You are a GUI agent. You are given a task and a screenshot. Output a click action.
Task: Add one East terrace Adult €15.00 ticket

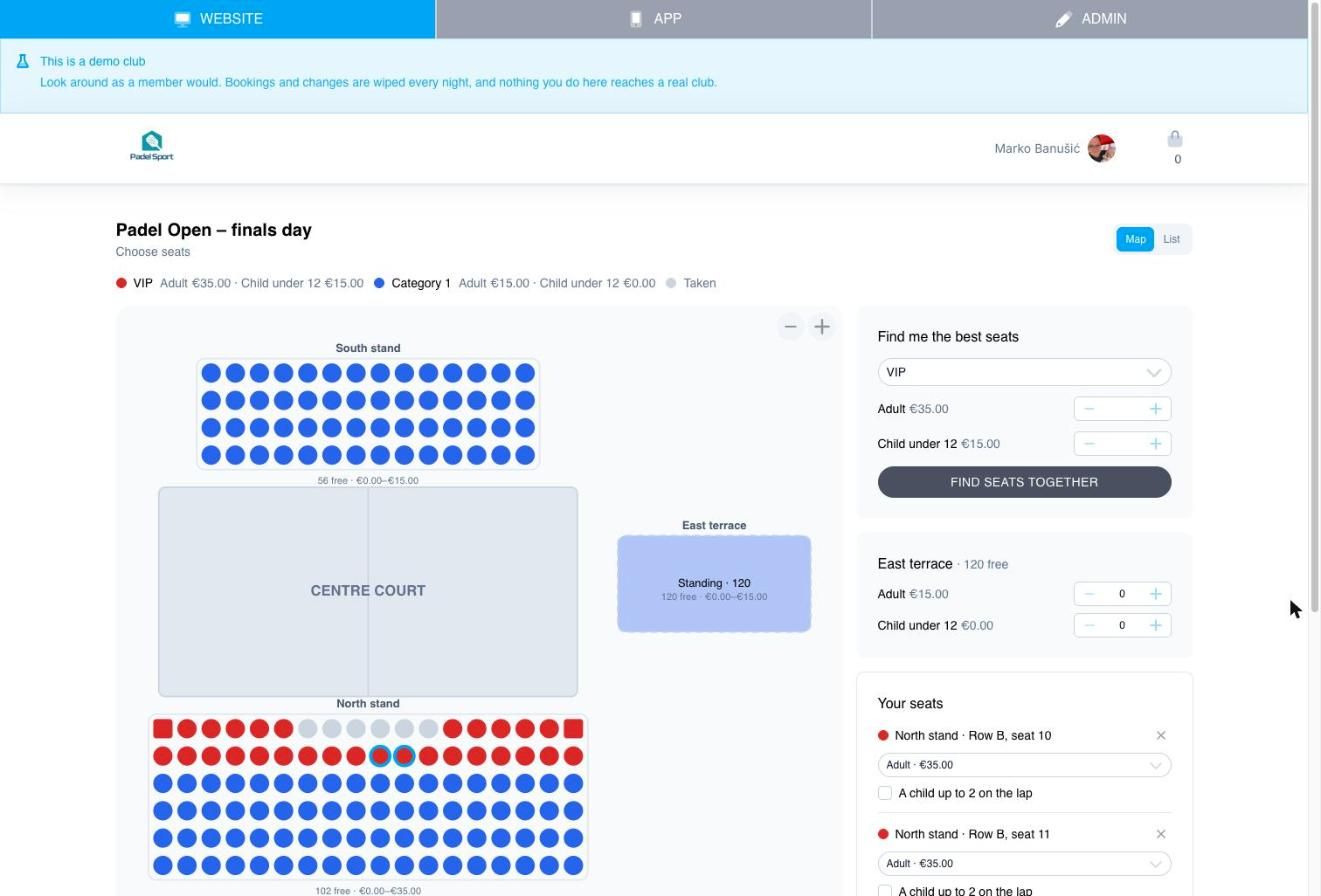click(1155, 594)
